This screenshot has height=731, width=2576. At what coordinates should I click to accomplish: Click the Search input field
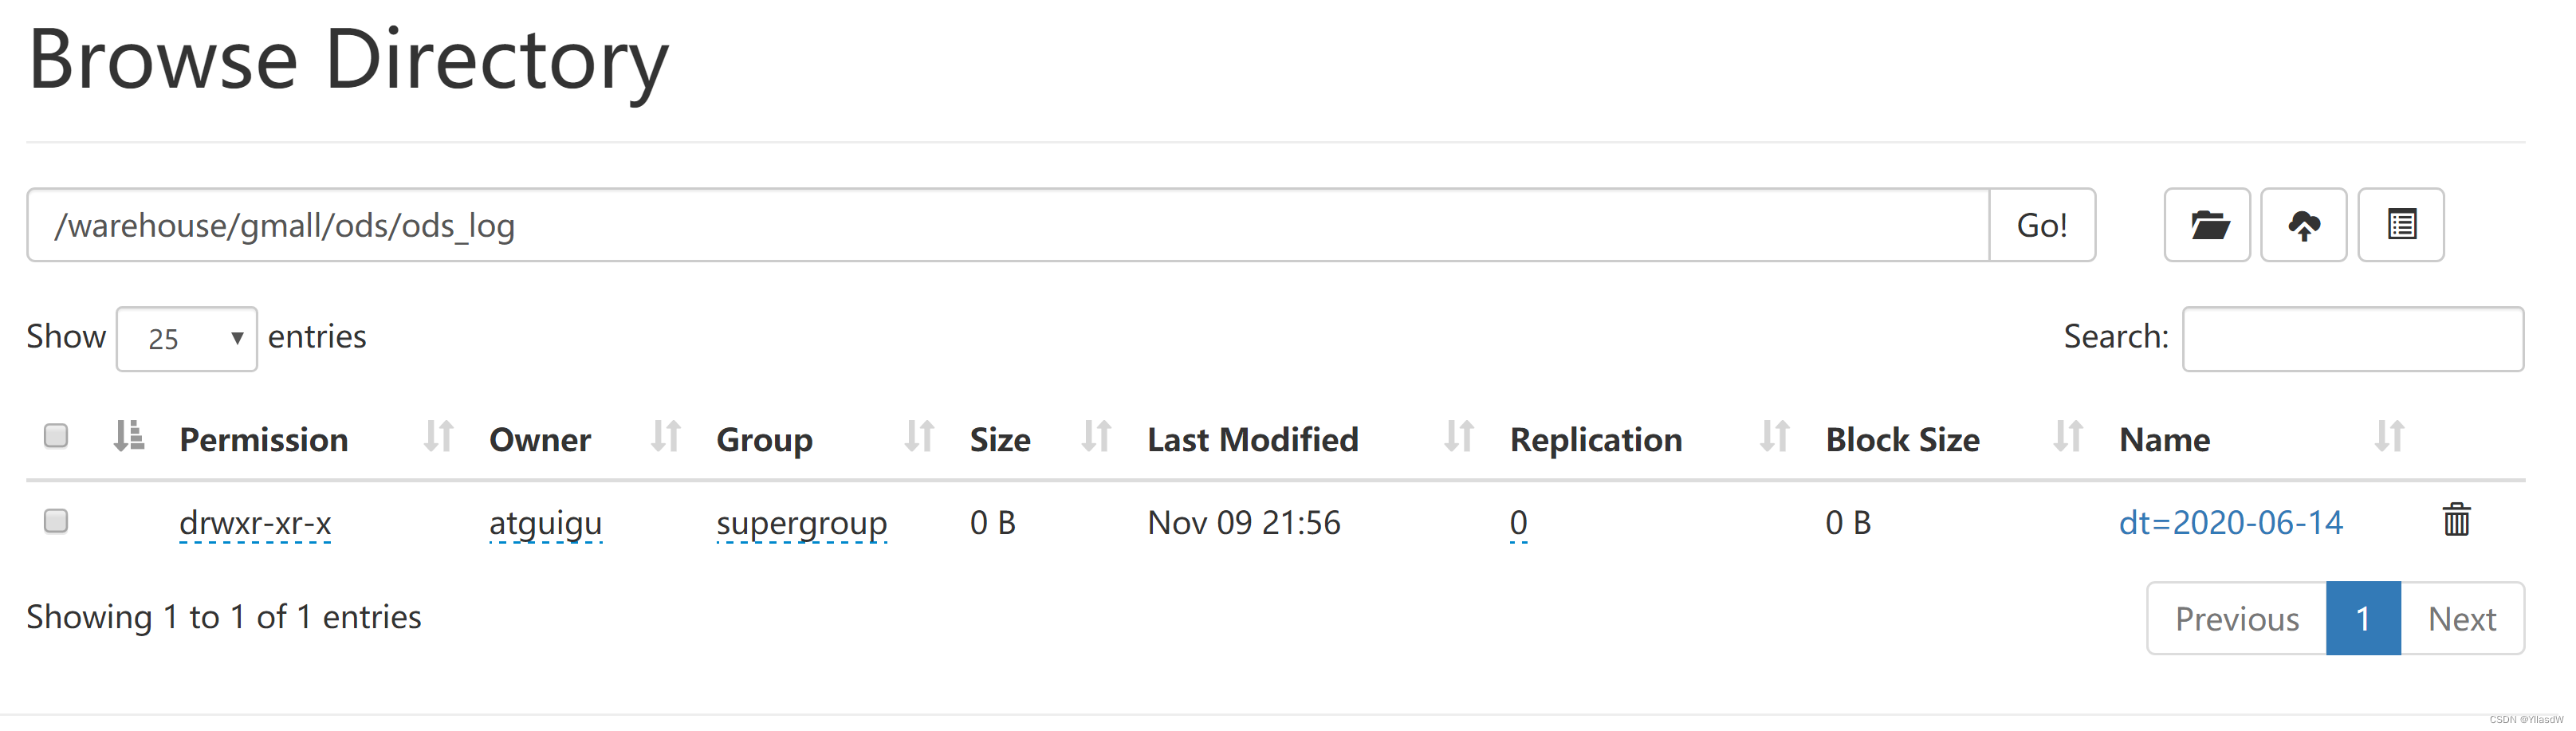tap(2352, 339)
